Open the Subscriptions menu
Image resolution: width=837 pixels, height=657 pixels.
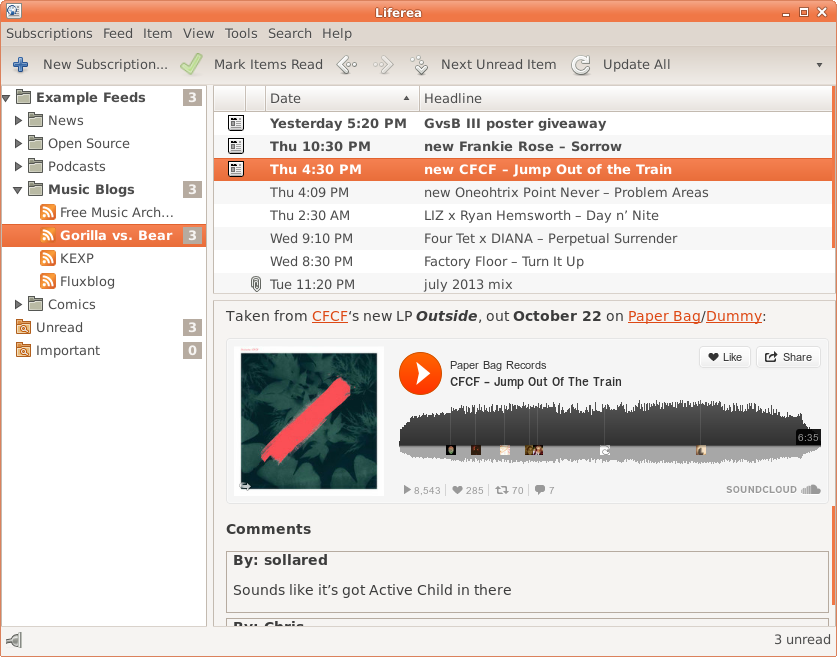click(49, 33)
